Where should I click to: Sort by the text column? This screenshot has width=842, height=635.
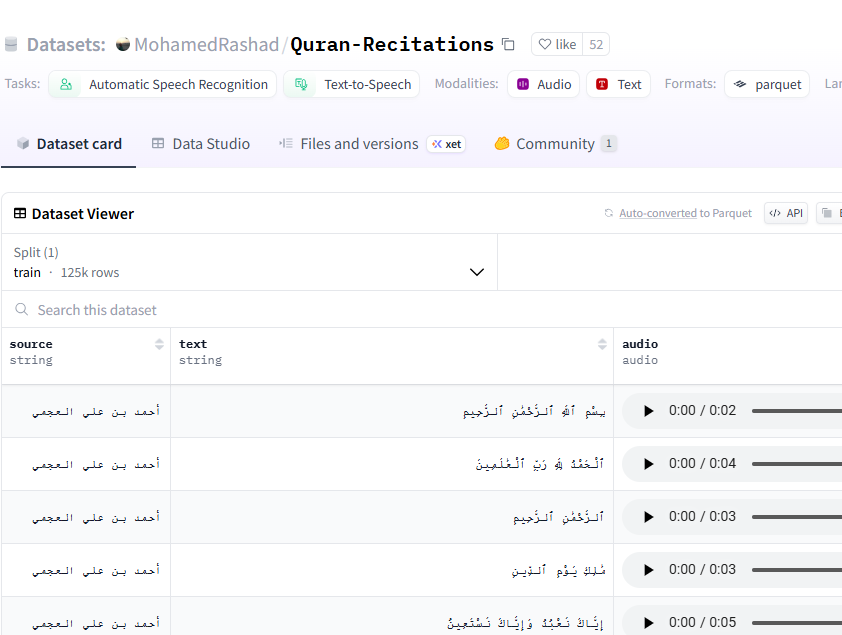602,344
